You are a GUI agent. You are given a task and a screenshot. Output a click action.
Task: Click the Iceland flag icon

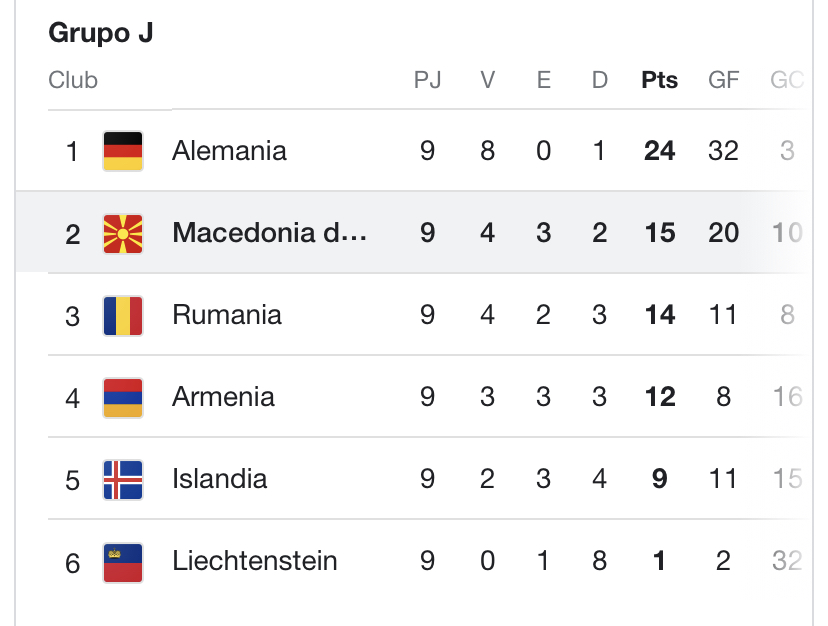pyautogui.click(x=123, y=479)
